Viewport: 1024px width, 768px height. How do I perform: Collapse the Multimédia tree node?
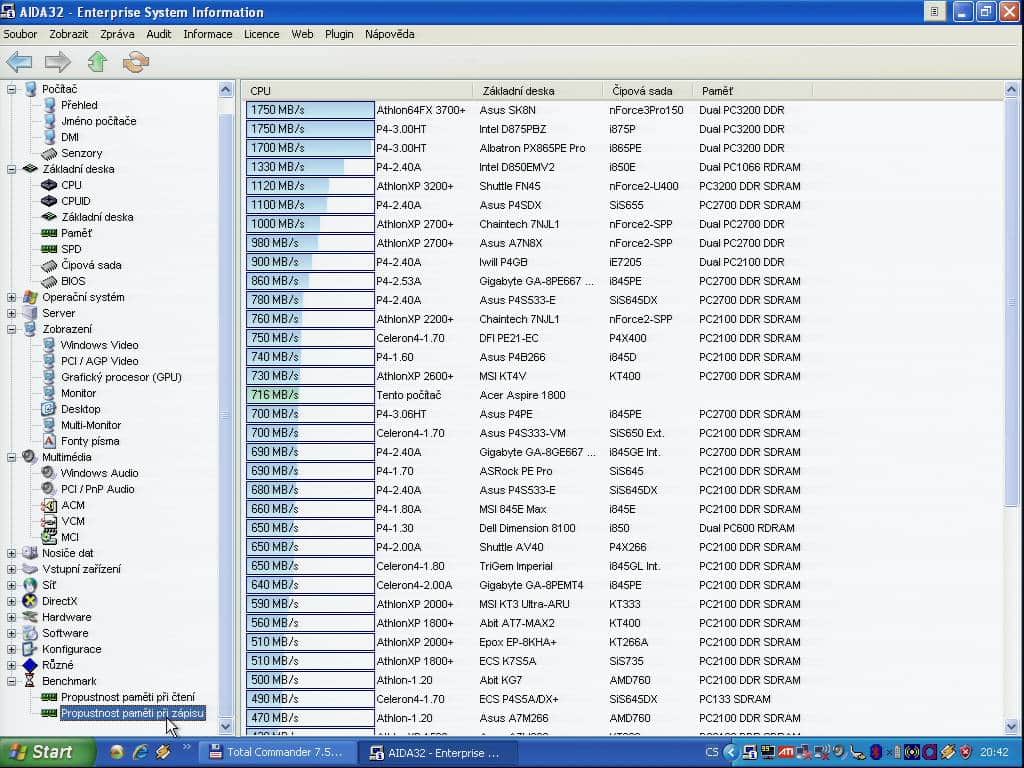(12, 457)
